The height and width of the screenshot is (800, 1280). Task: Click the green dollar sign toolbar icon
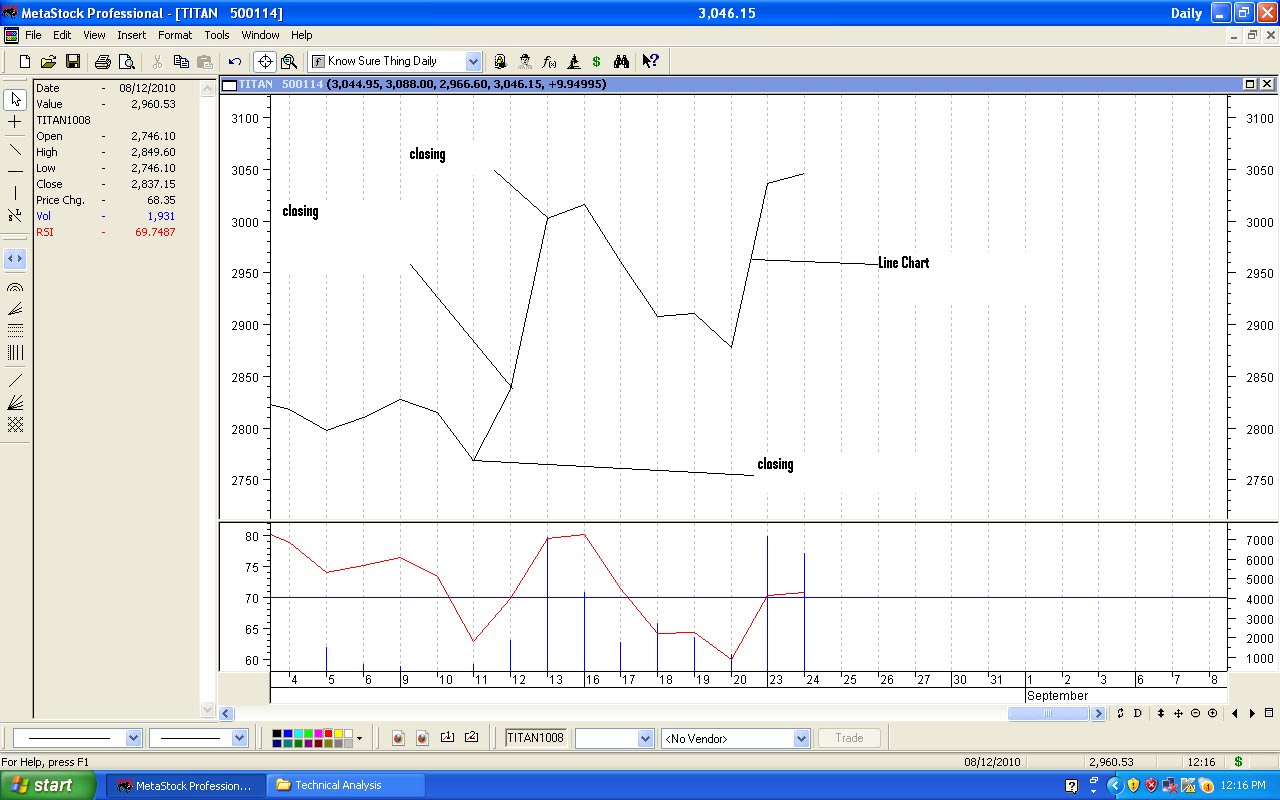click(597, 61)
